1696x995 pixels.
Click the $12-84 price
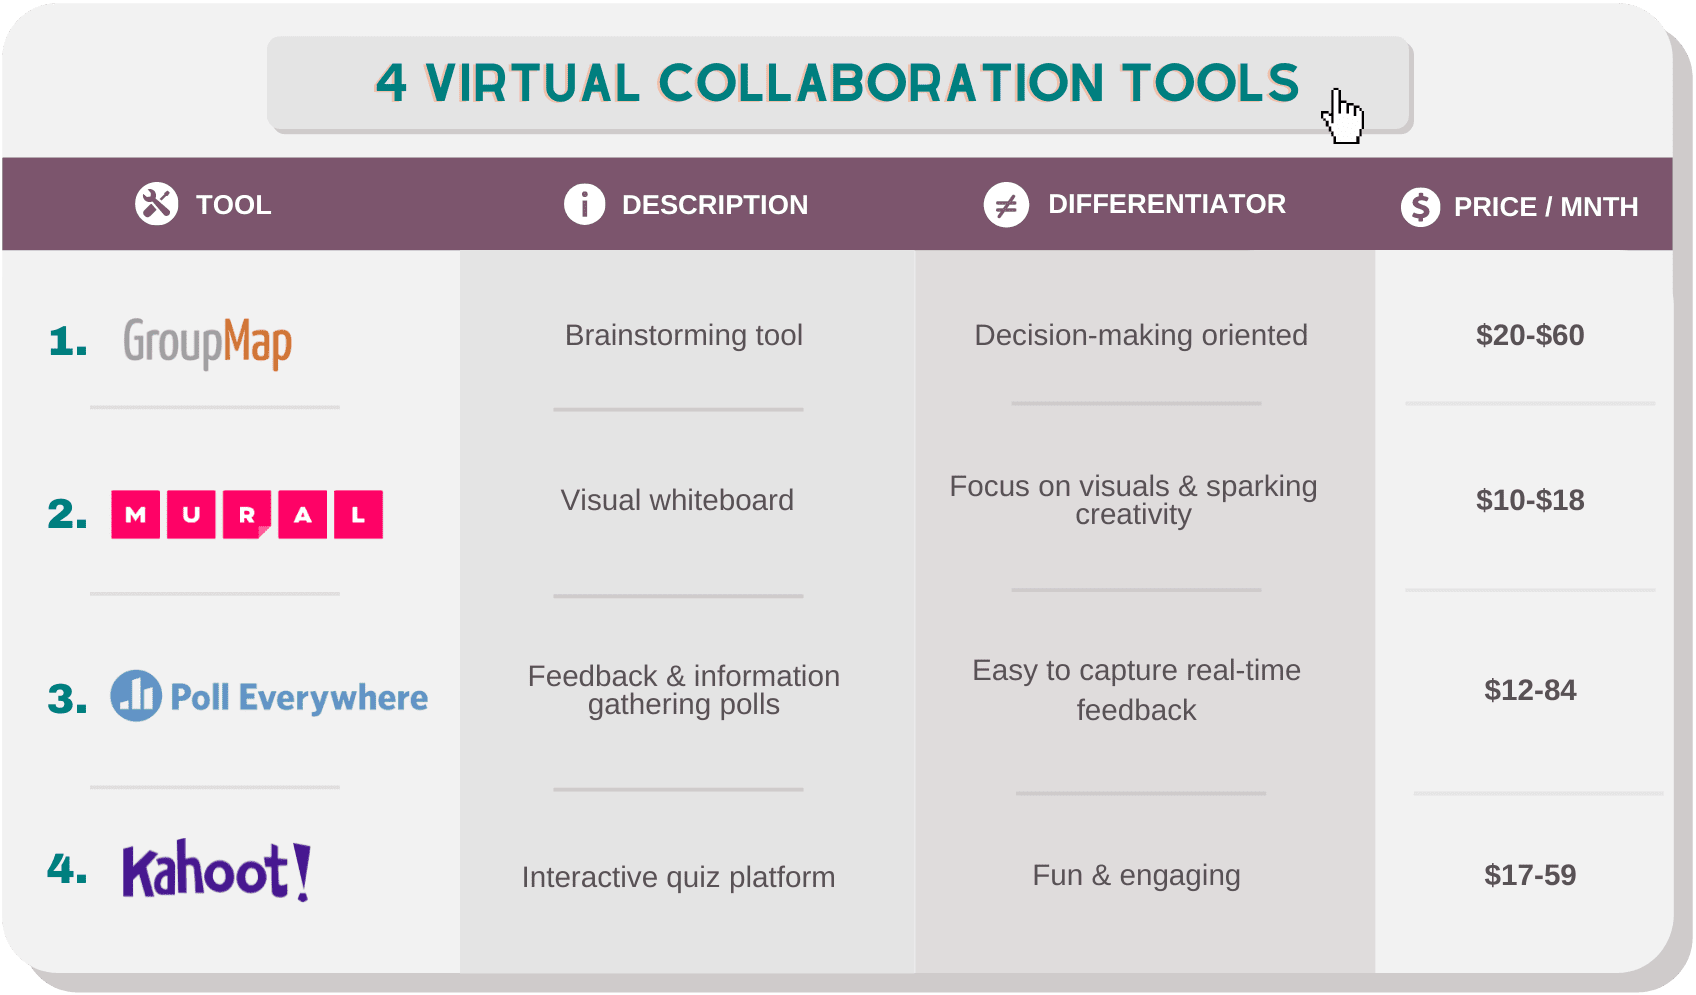(x=1530, y=690)
